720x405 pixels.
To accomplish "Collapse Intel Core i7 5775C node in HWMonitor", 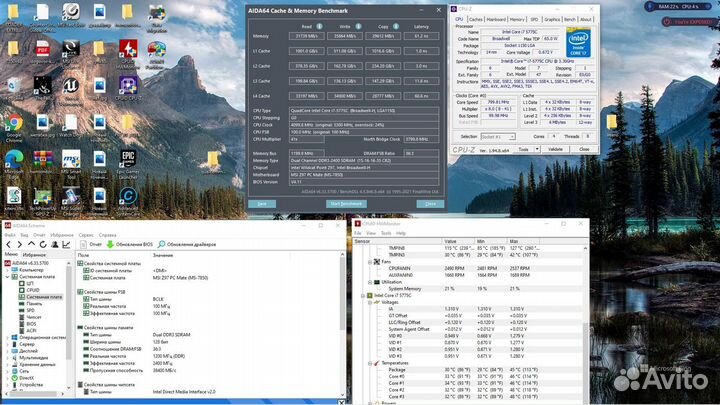I will [363, 296].
